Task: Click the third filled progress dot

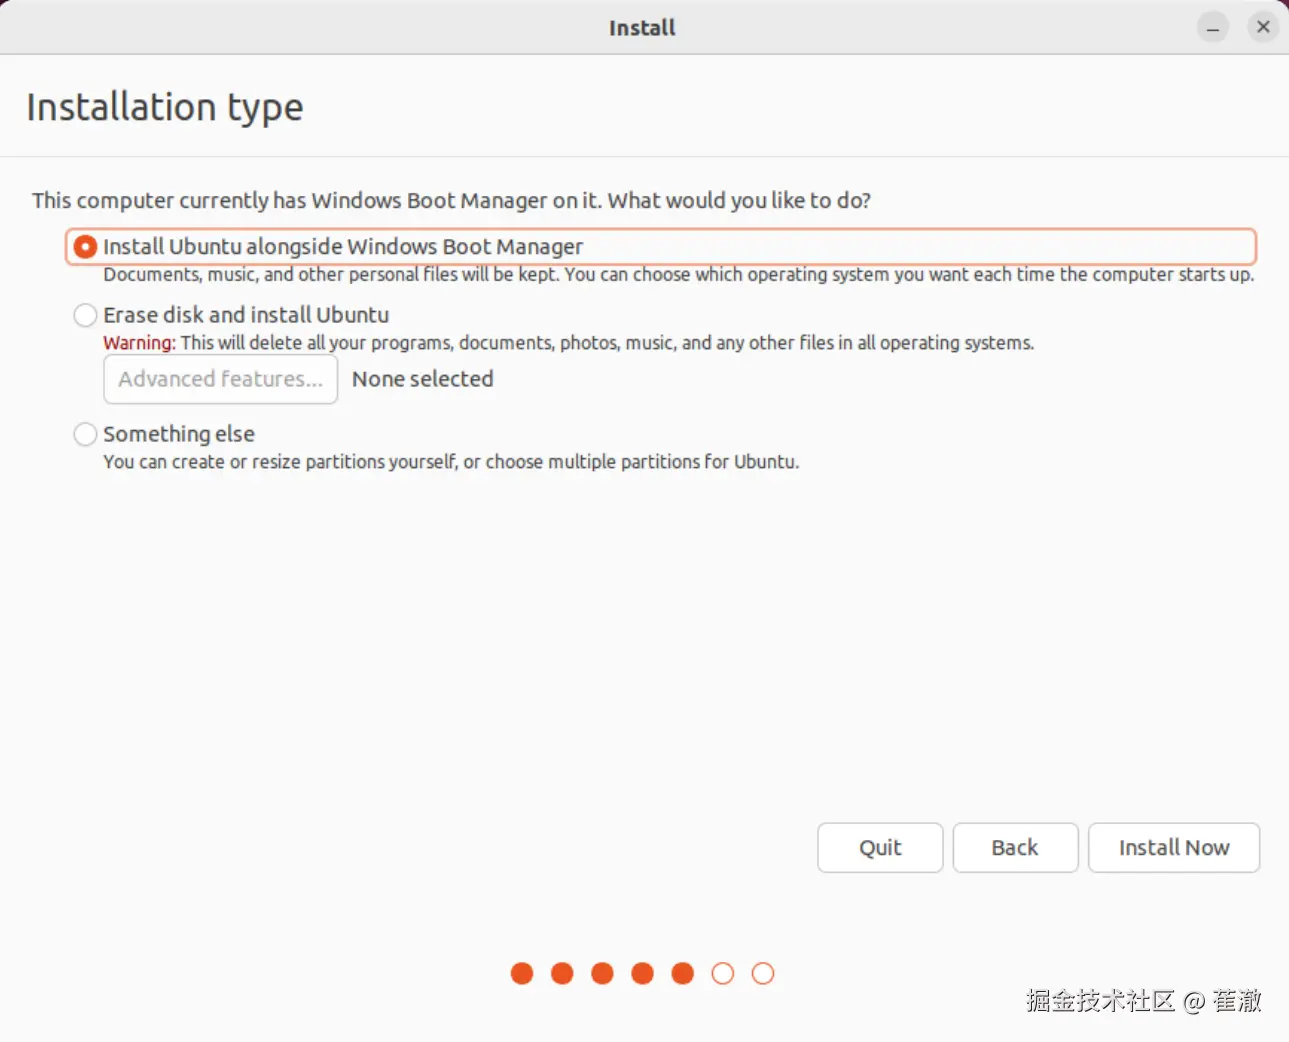Action: (602, 974)
